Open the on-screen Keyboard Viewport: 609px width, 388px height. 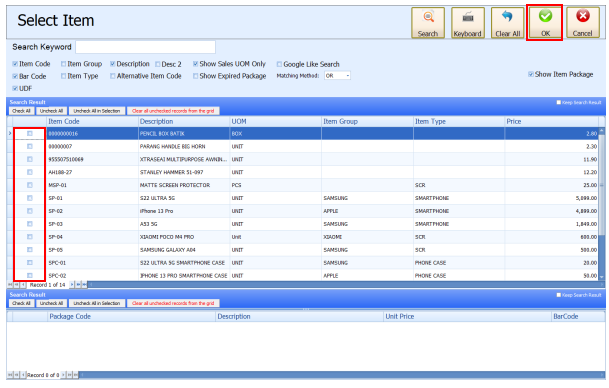point(468,23)
